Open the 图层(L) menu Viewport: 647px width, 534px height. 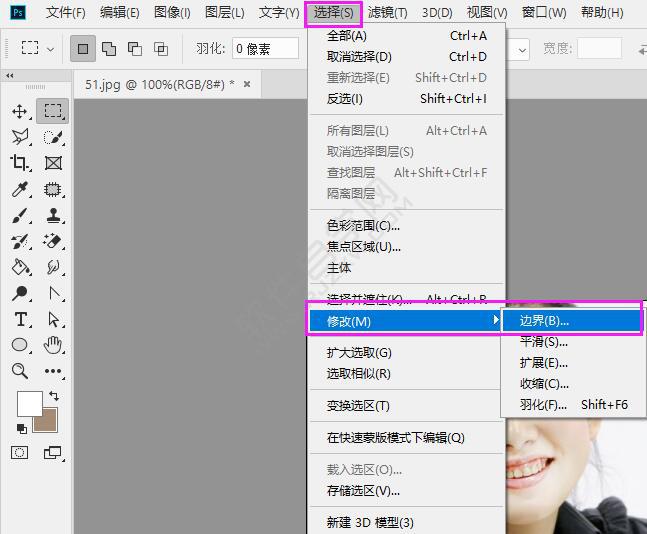(x=225, y=12)
